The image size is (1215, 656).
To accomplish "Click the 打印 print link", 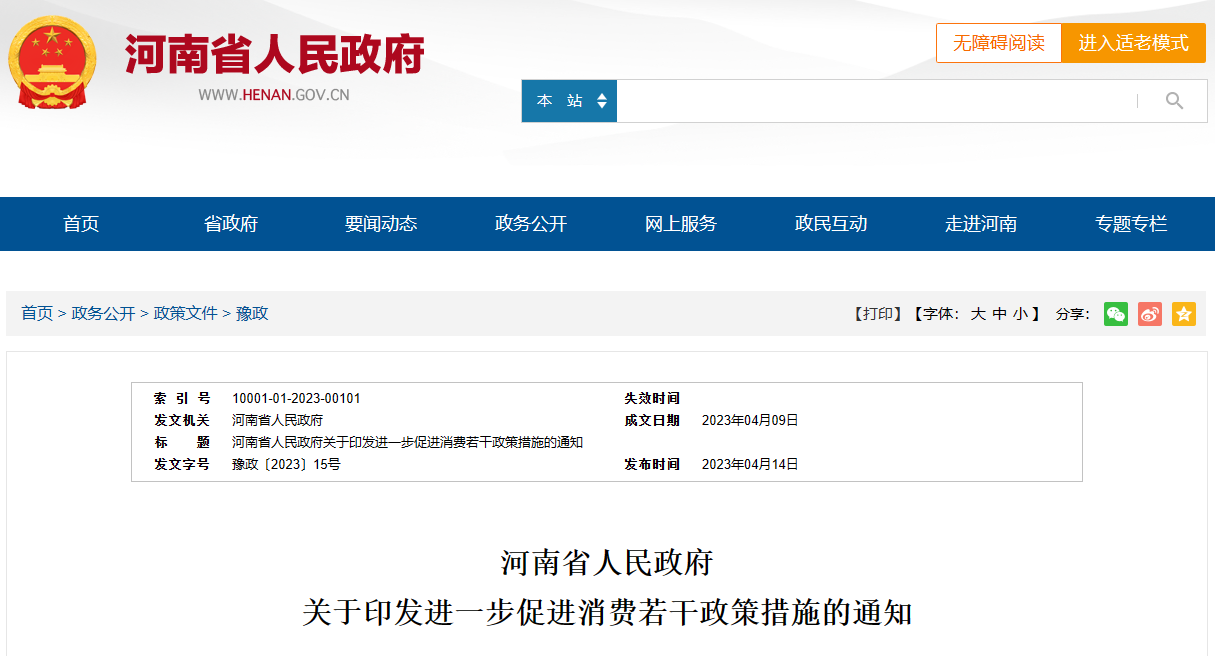I will [877, 314].
